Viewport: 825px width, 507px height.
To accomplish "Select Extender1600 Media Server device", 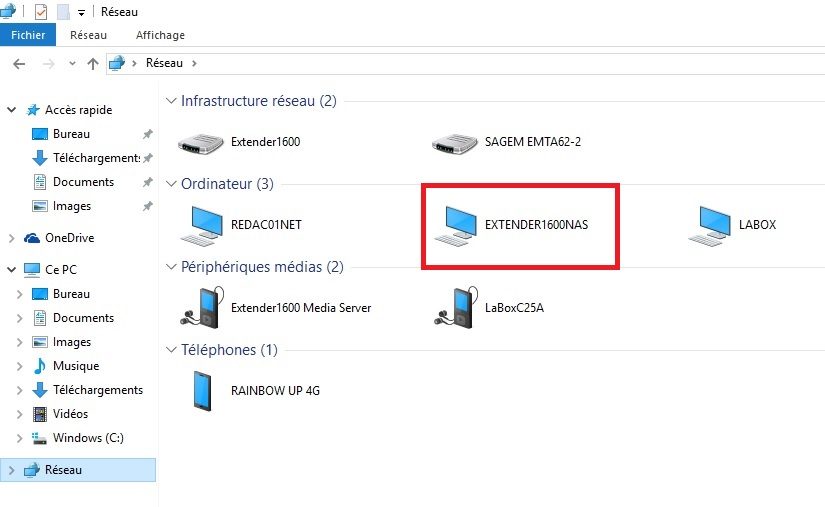I will pos(275,308).
